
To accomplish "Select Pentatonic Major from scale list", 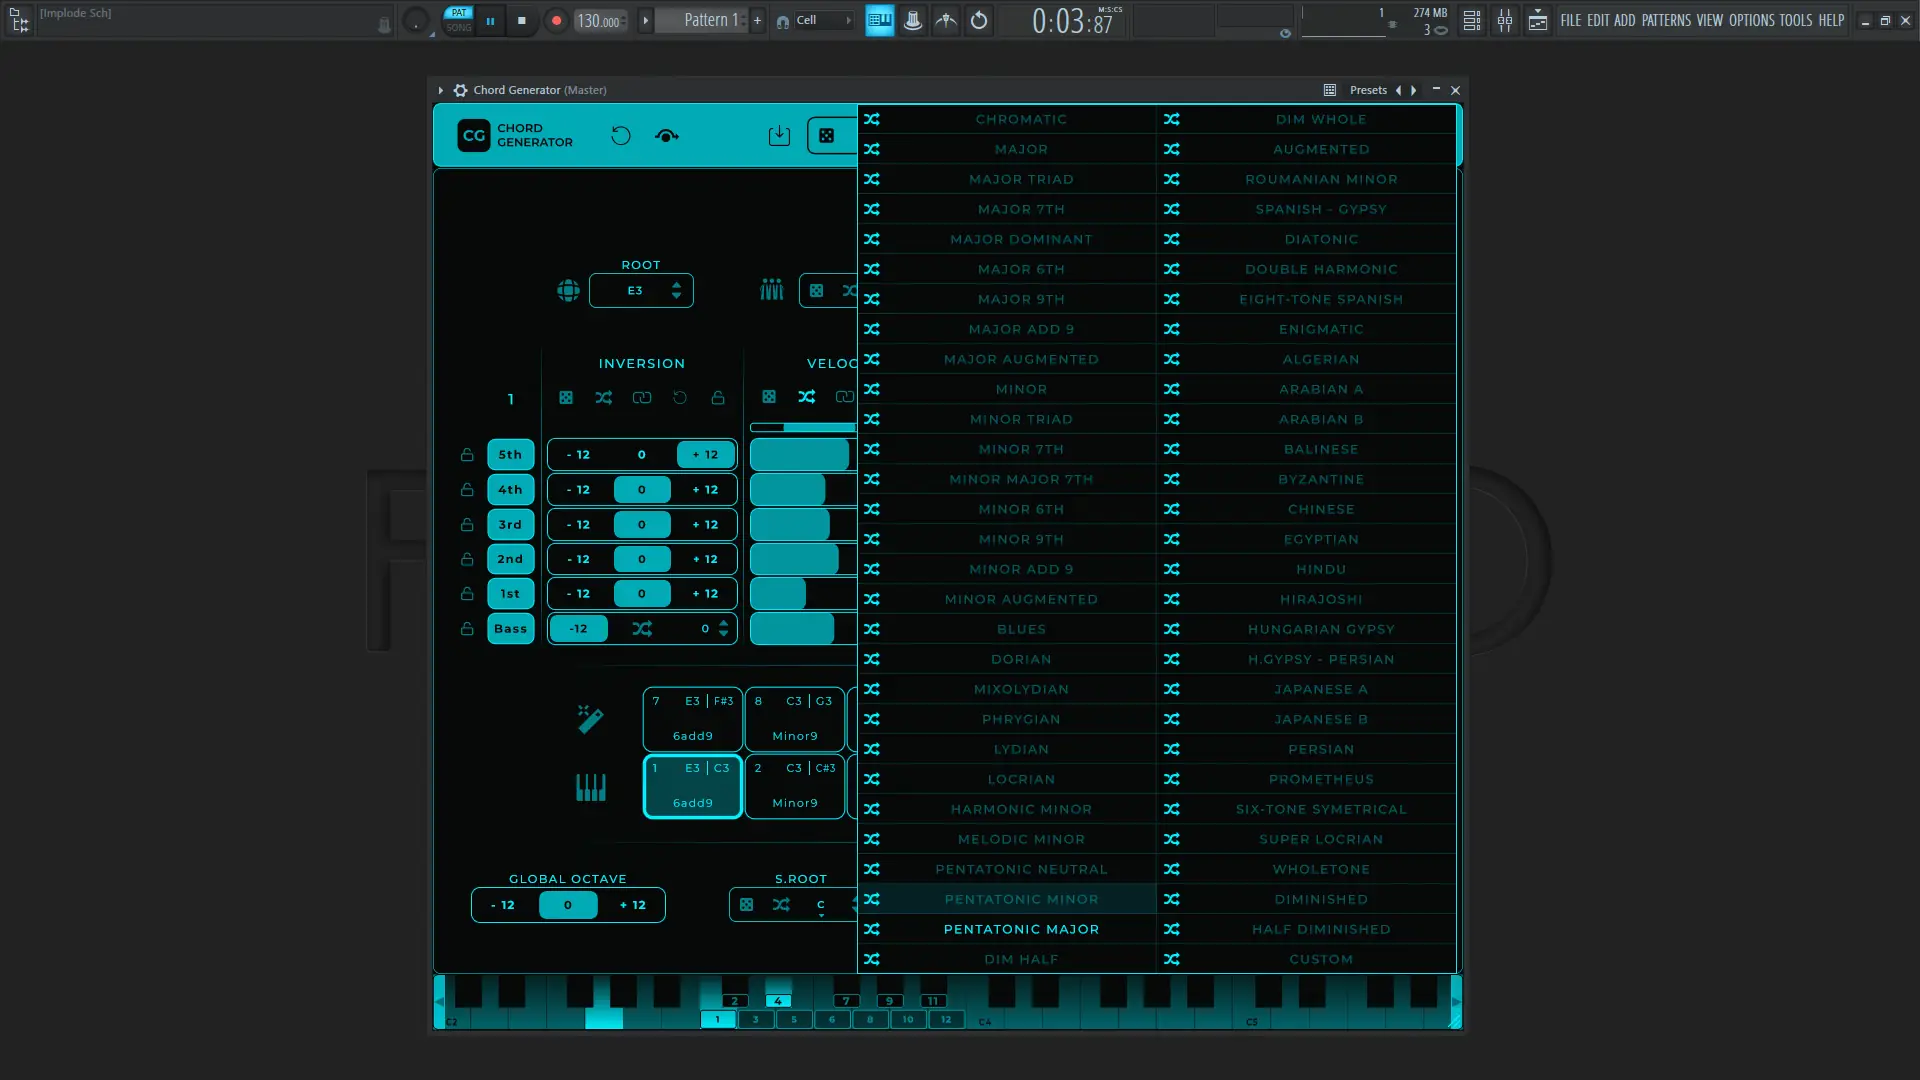I will [x=1020, y=929].
